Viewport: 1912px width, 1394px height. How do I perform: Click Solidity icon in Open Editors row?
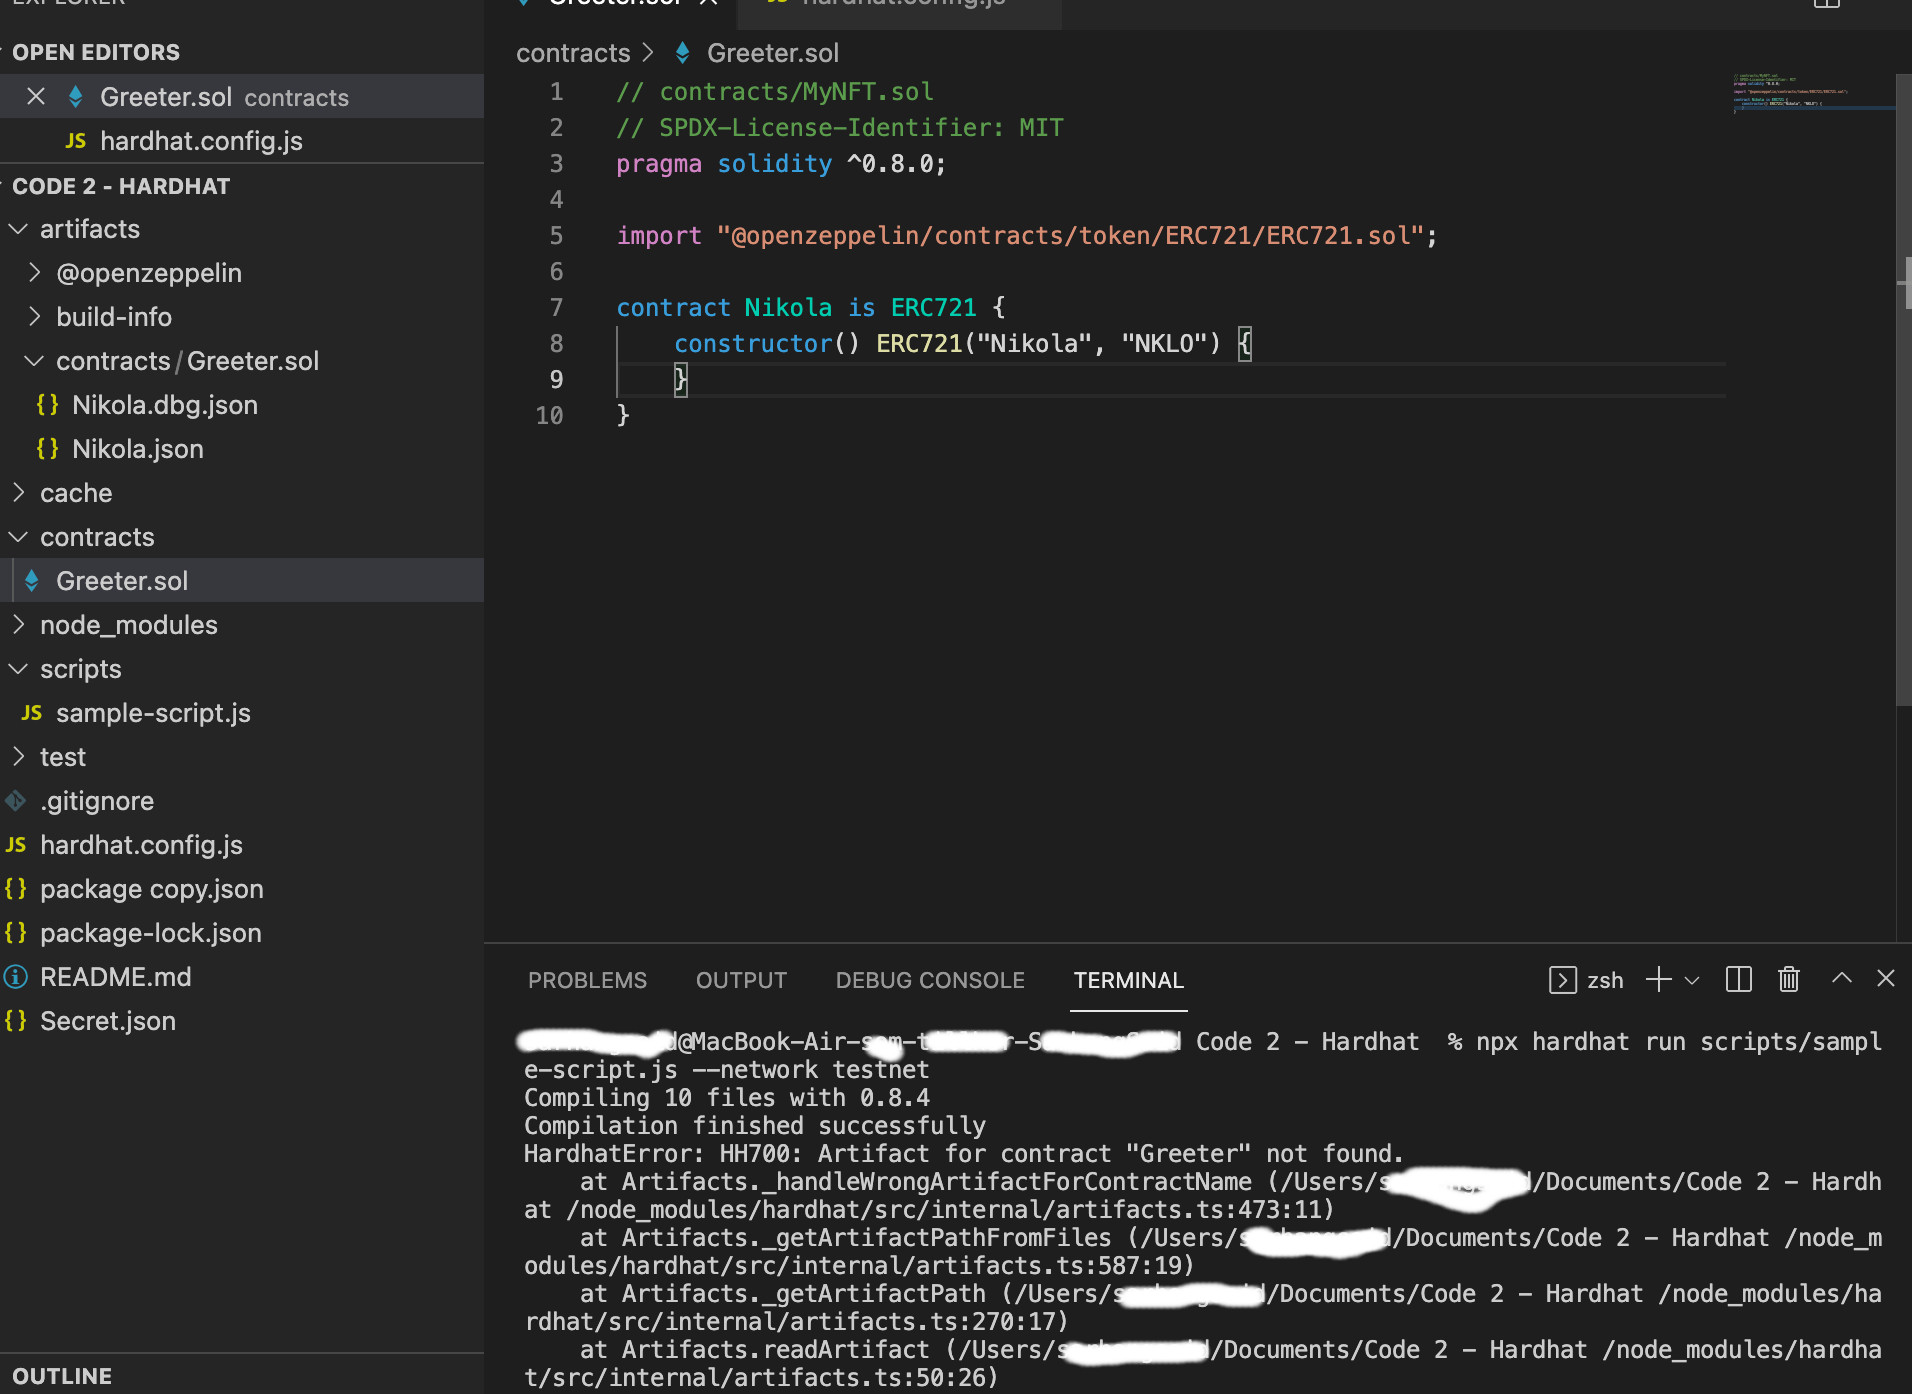tap(76, 97)
